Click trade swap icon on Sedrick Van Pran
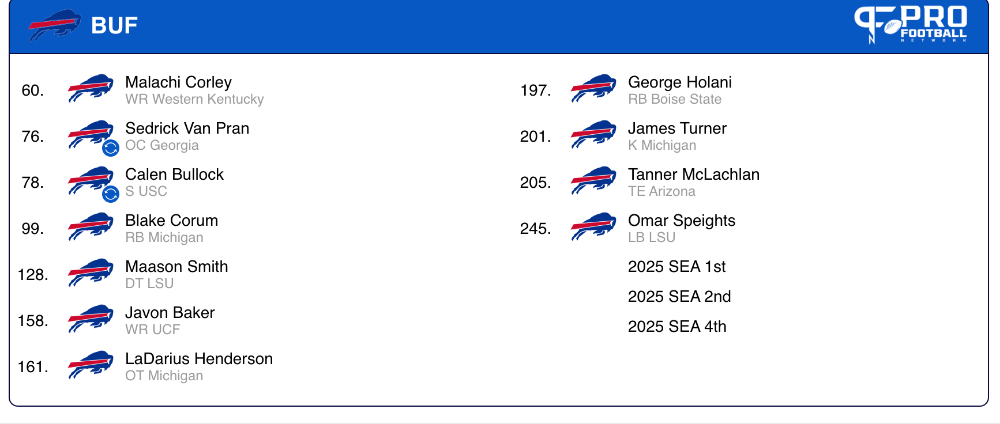The height and width of the screenshot is (424, 1000). click(110, 148)
